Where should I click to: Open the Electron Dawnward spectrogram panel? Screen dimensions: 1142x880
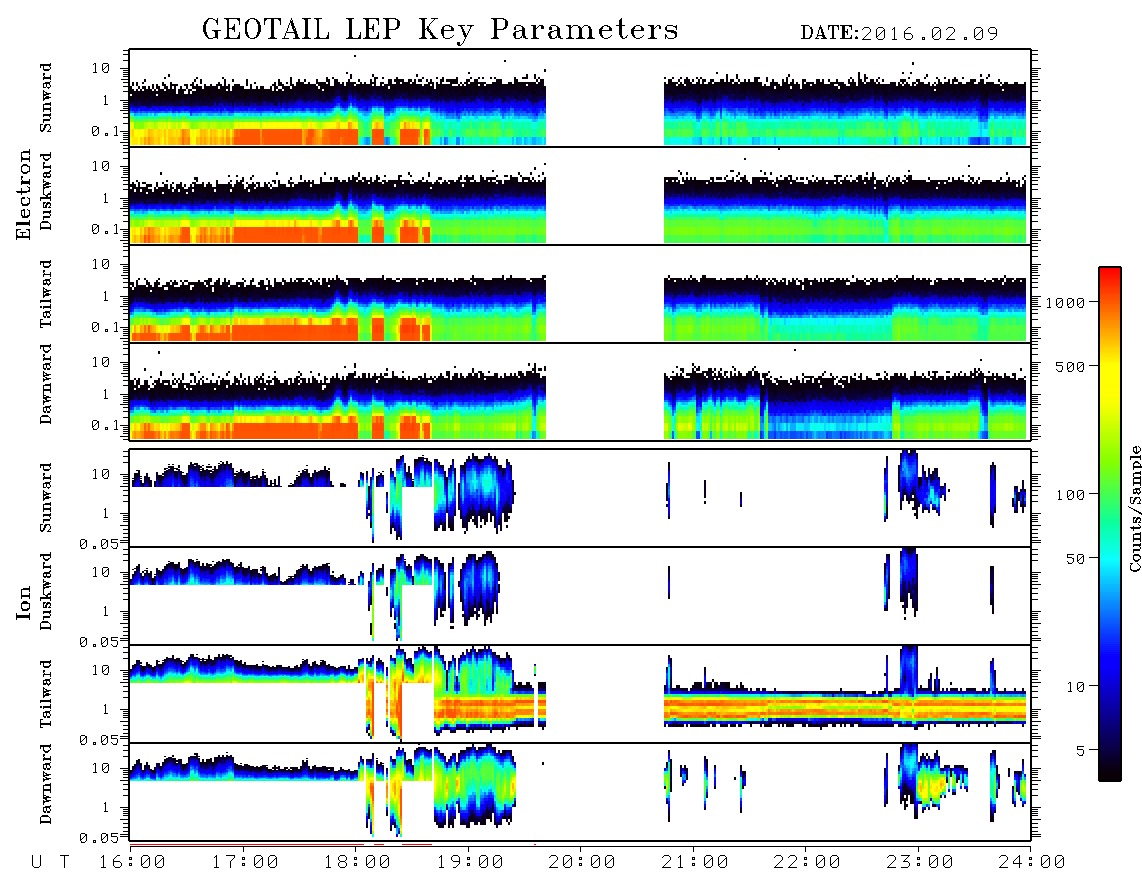pos(580,392)
